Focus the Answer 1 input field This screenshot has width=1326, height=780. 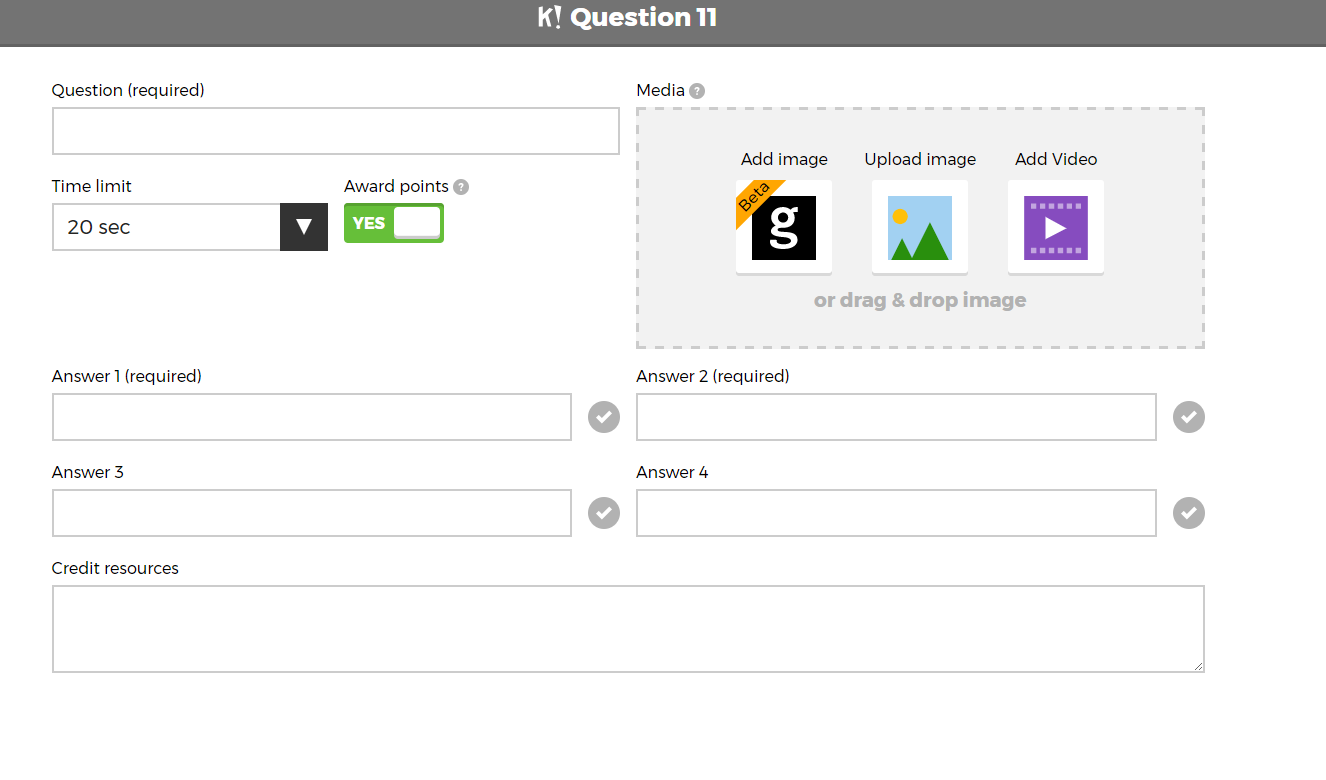(x=311, y=417)
